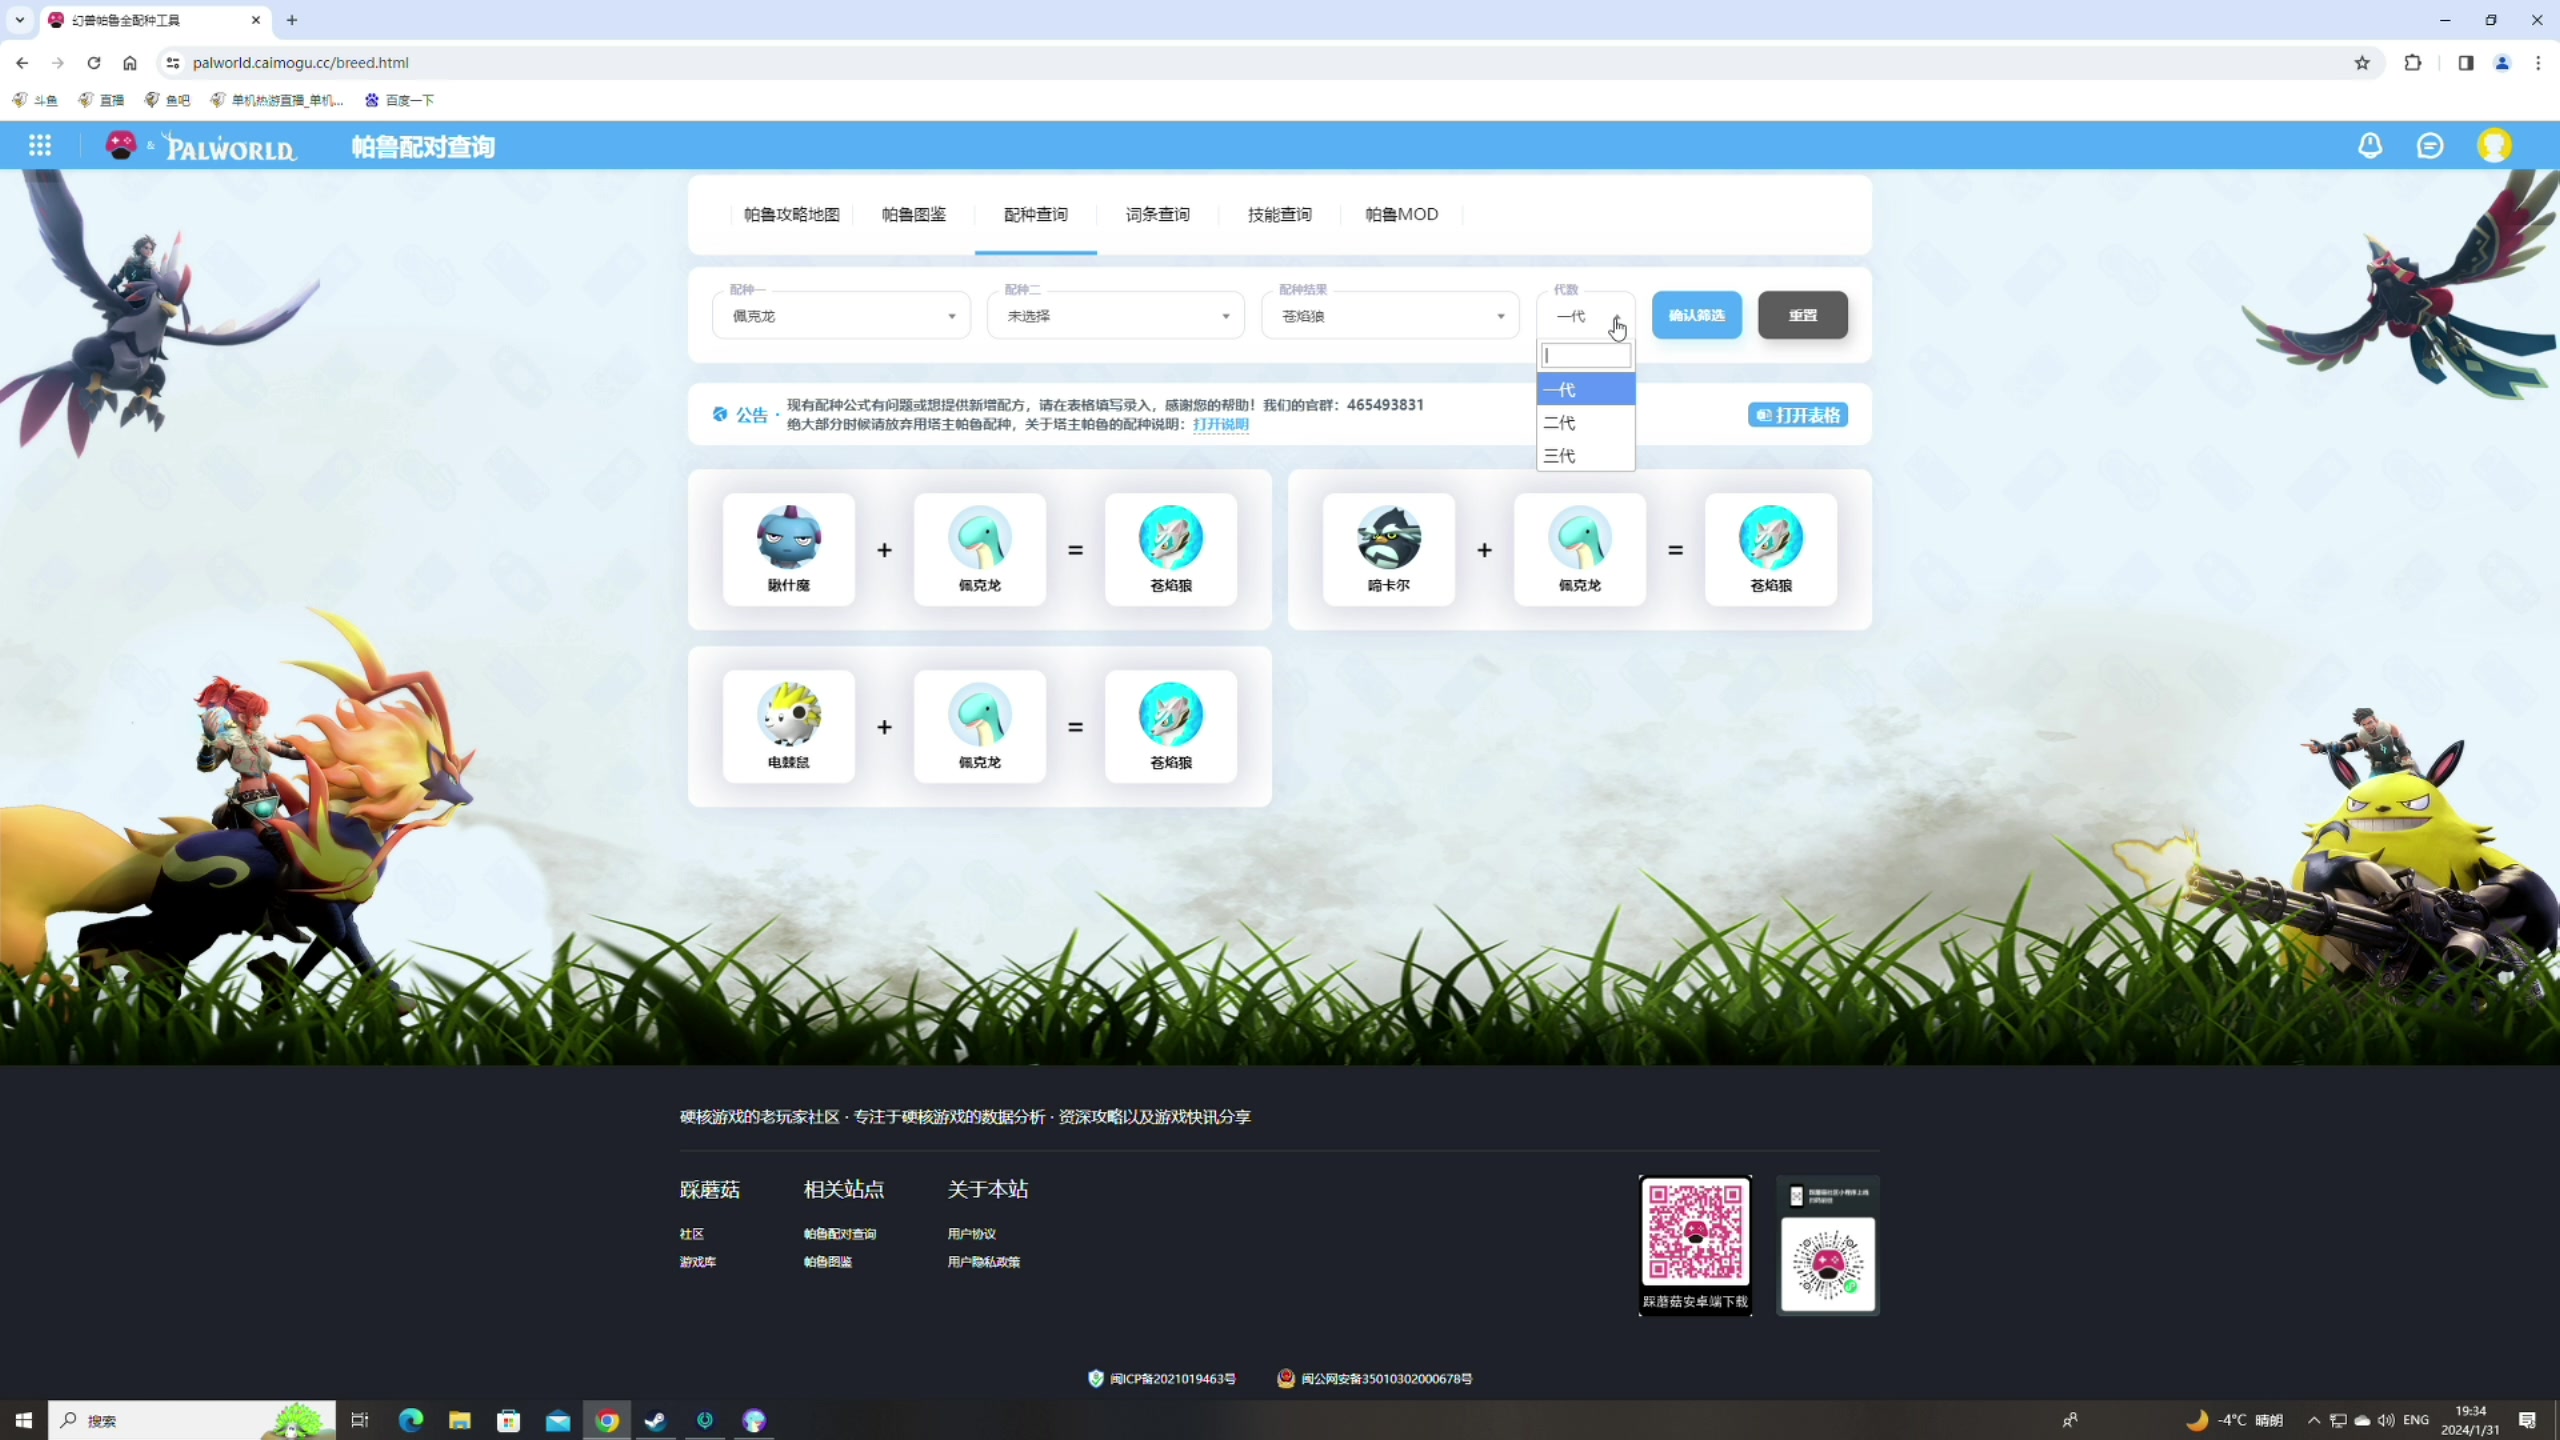Open Steam from the taskbar
The image size is (2560, 1440).
[x=656, y=1420]
